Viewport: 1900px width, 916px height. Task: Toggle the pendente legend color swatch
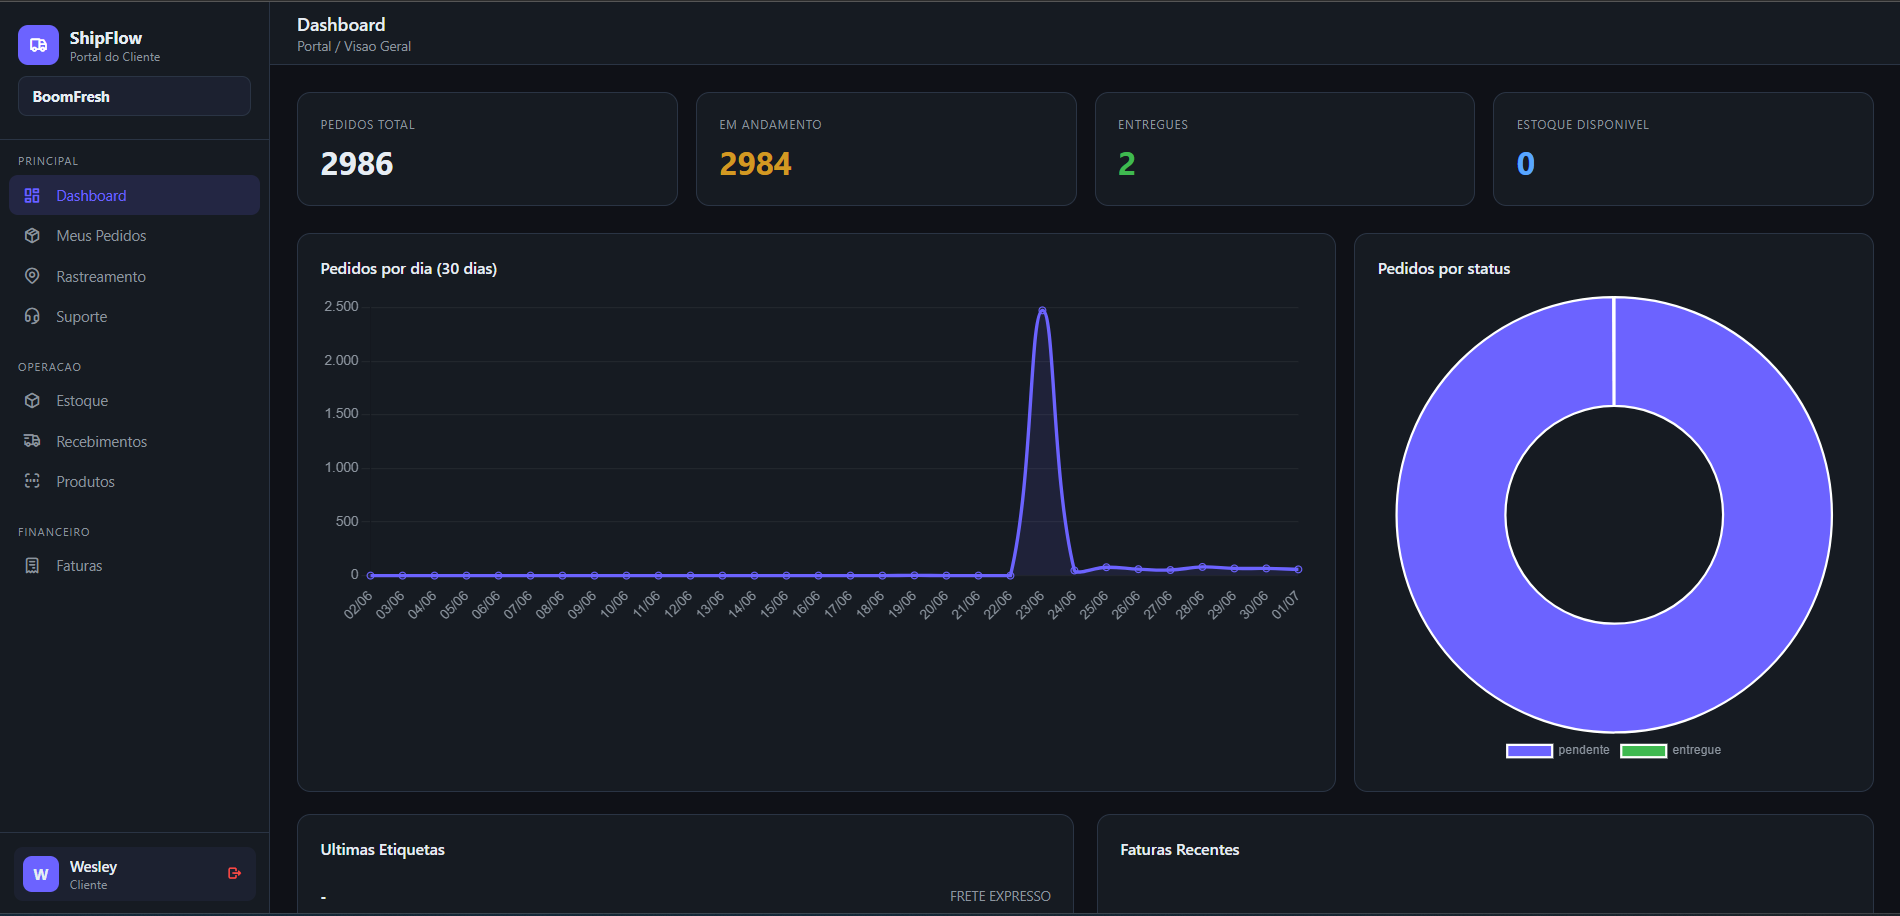[x=1529, y=751]
